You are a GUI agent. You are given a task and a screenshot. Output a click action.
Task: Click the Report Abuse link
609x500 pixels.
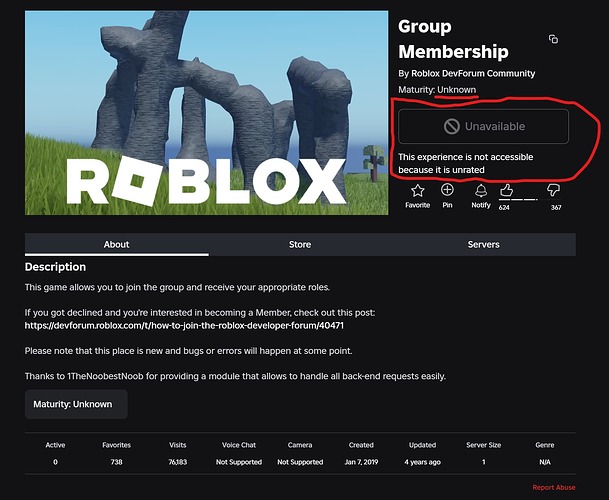554,487
